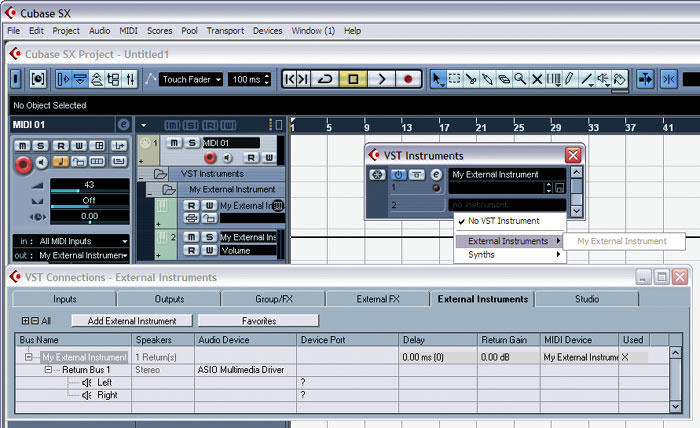
Task: Collapse the My External Instrument folder track
Action: click(150, 194)
